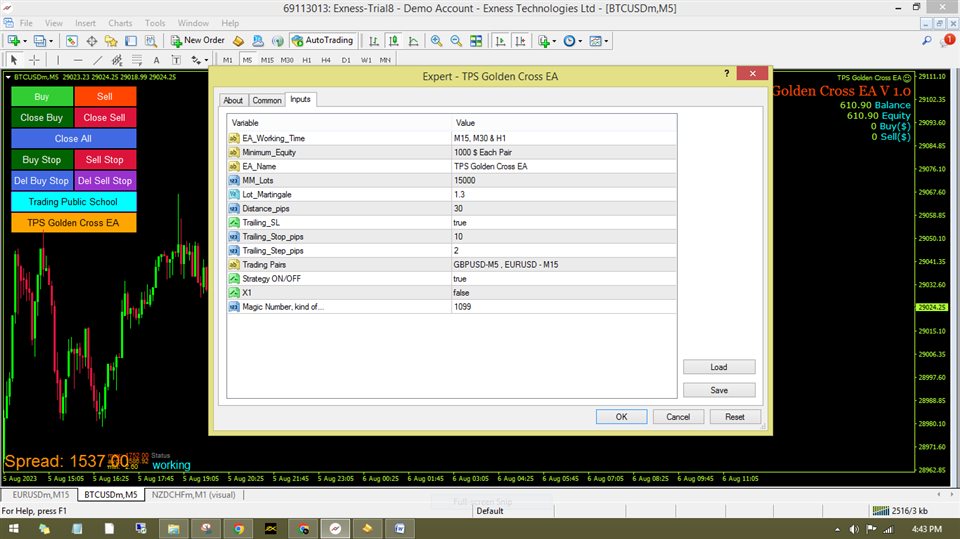Open Profiles dropdown arrow
Screen dimensions: 960x539
(x=51, y=41)
